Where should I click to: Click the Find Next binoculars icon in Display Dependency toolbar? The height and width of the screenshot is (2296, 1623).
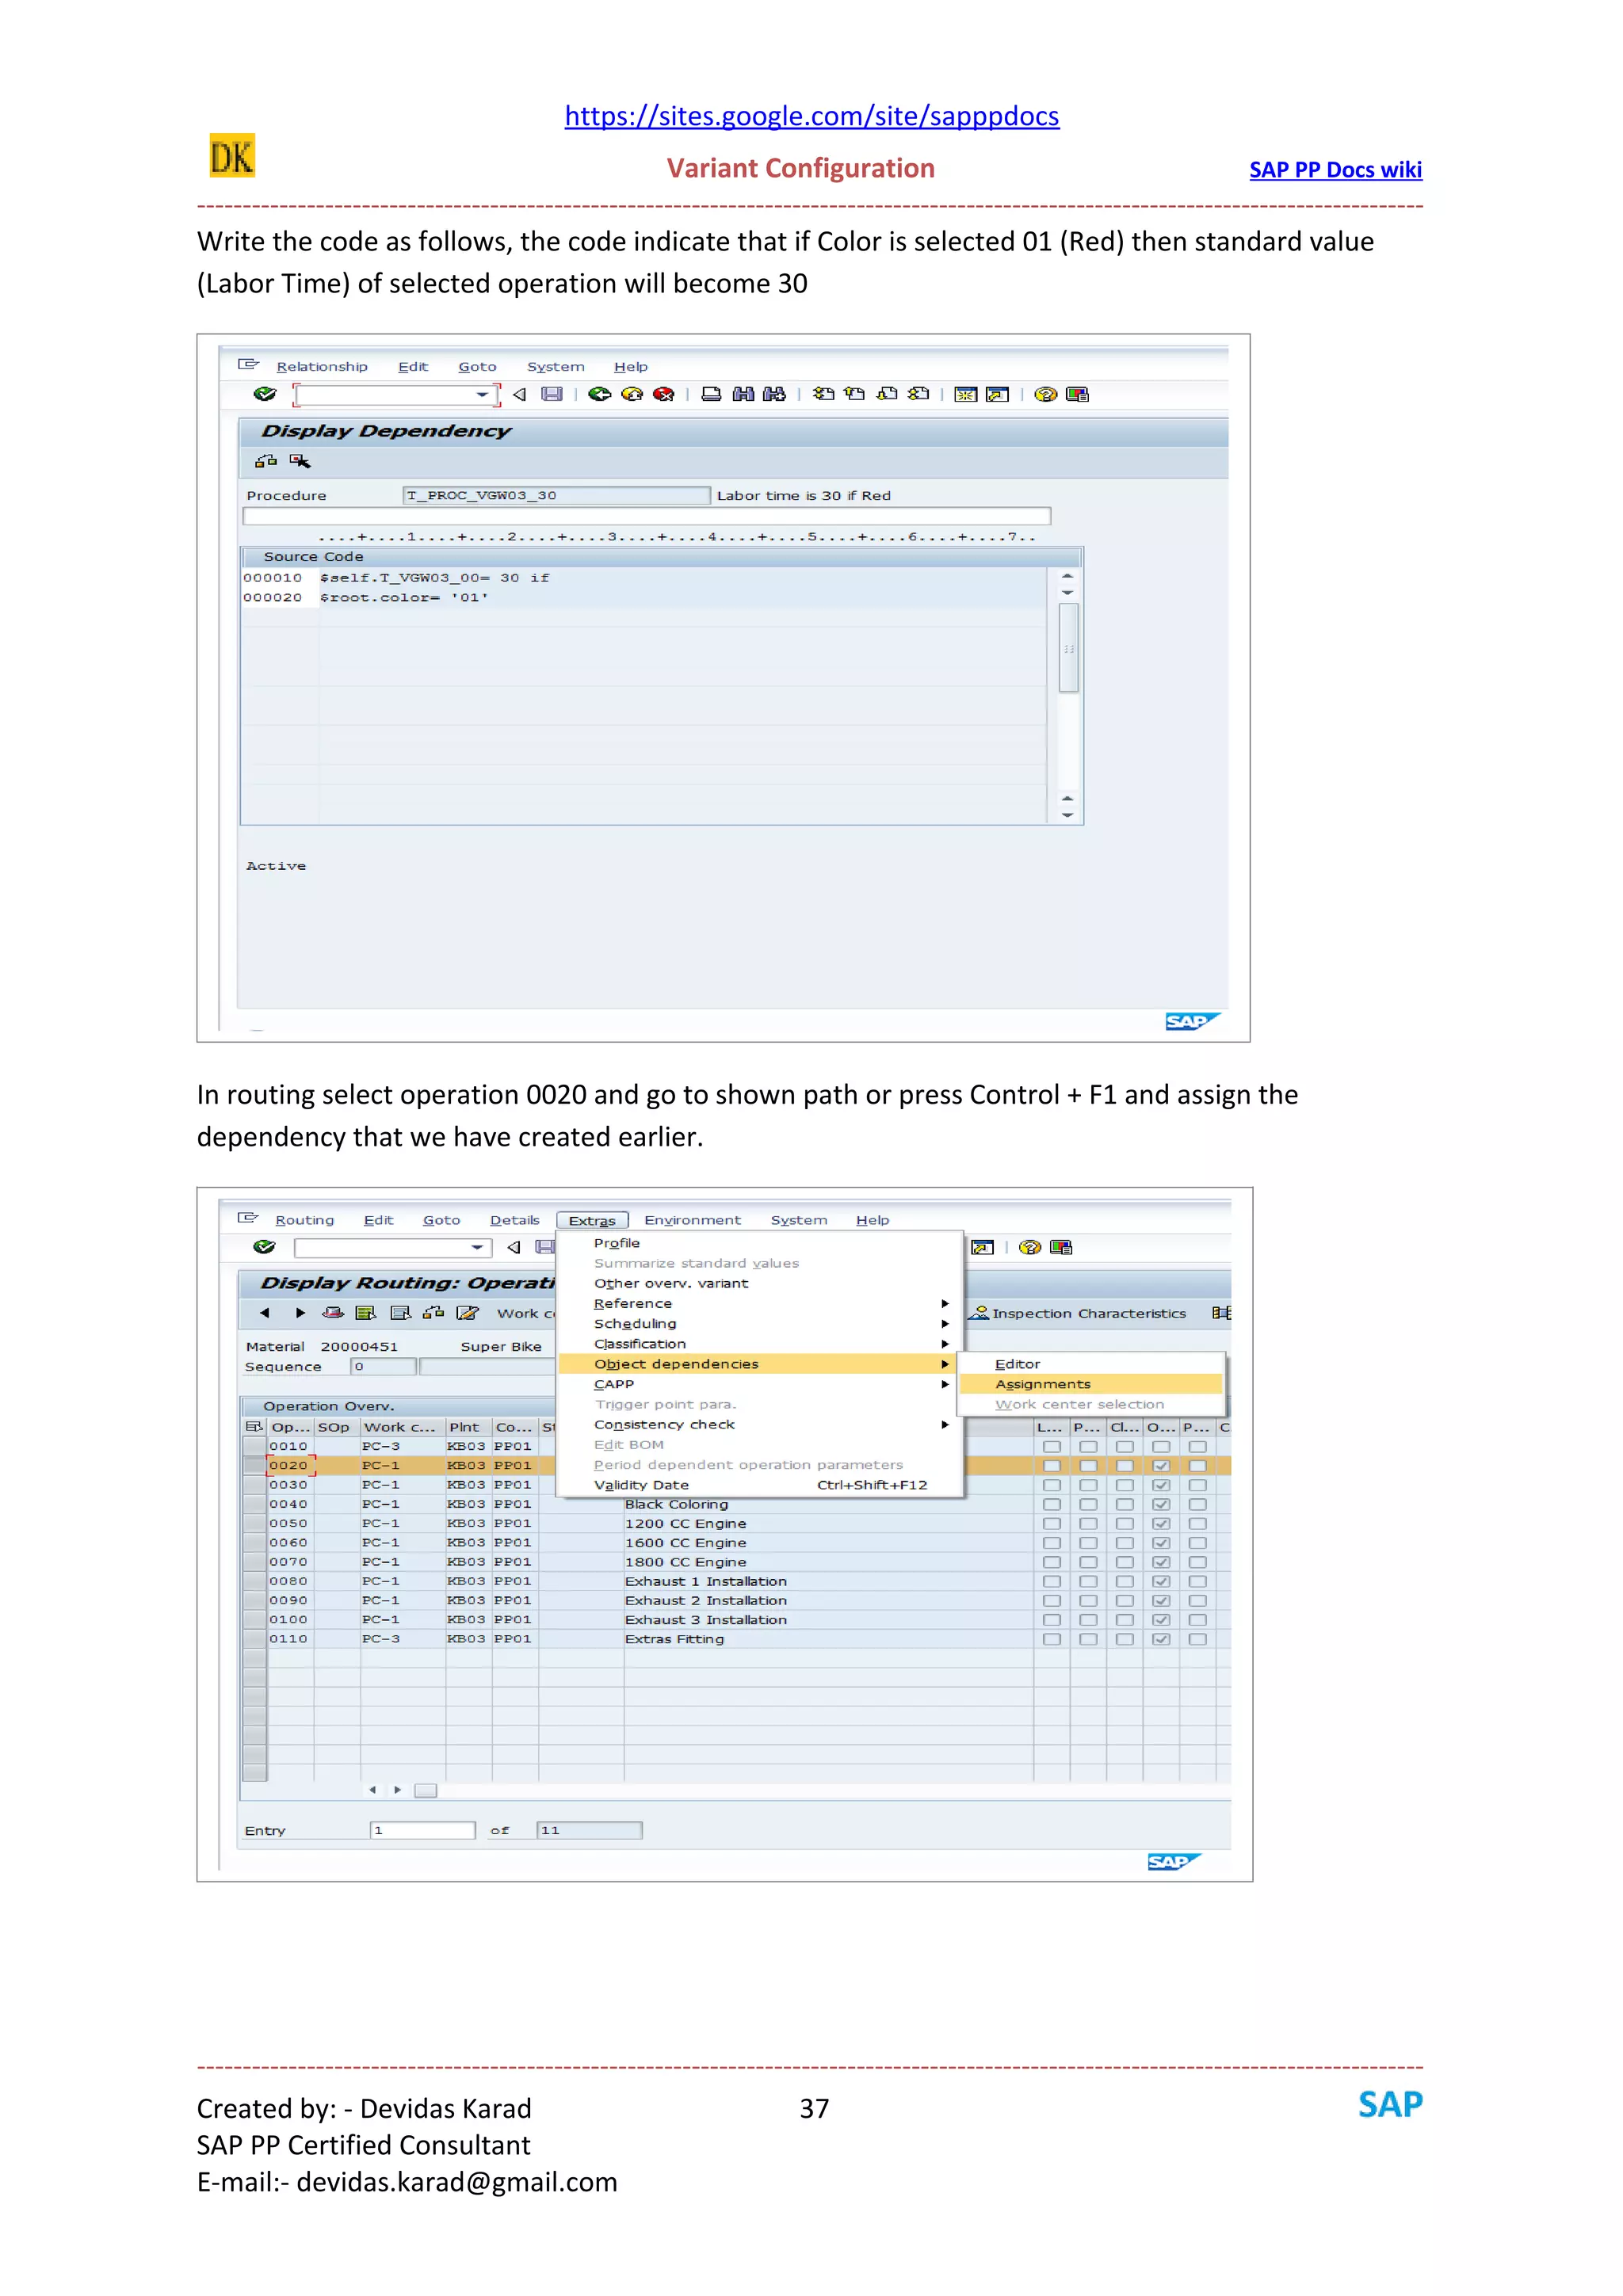(x=774, y=394)
